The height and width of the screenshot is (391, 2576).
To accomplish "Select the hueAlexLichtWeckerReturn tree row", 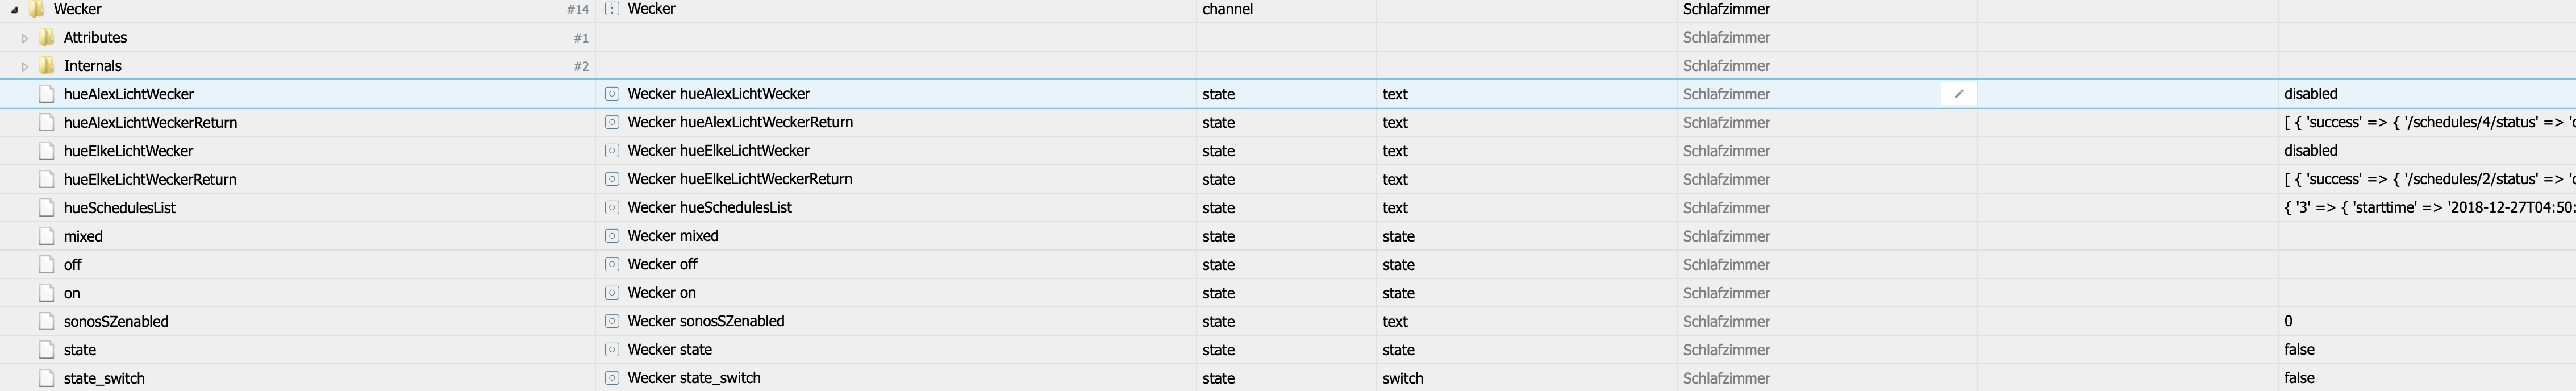I will click(x=150, y=123).
